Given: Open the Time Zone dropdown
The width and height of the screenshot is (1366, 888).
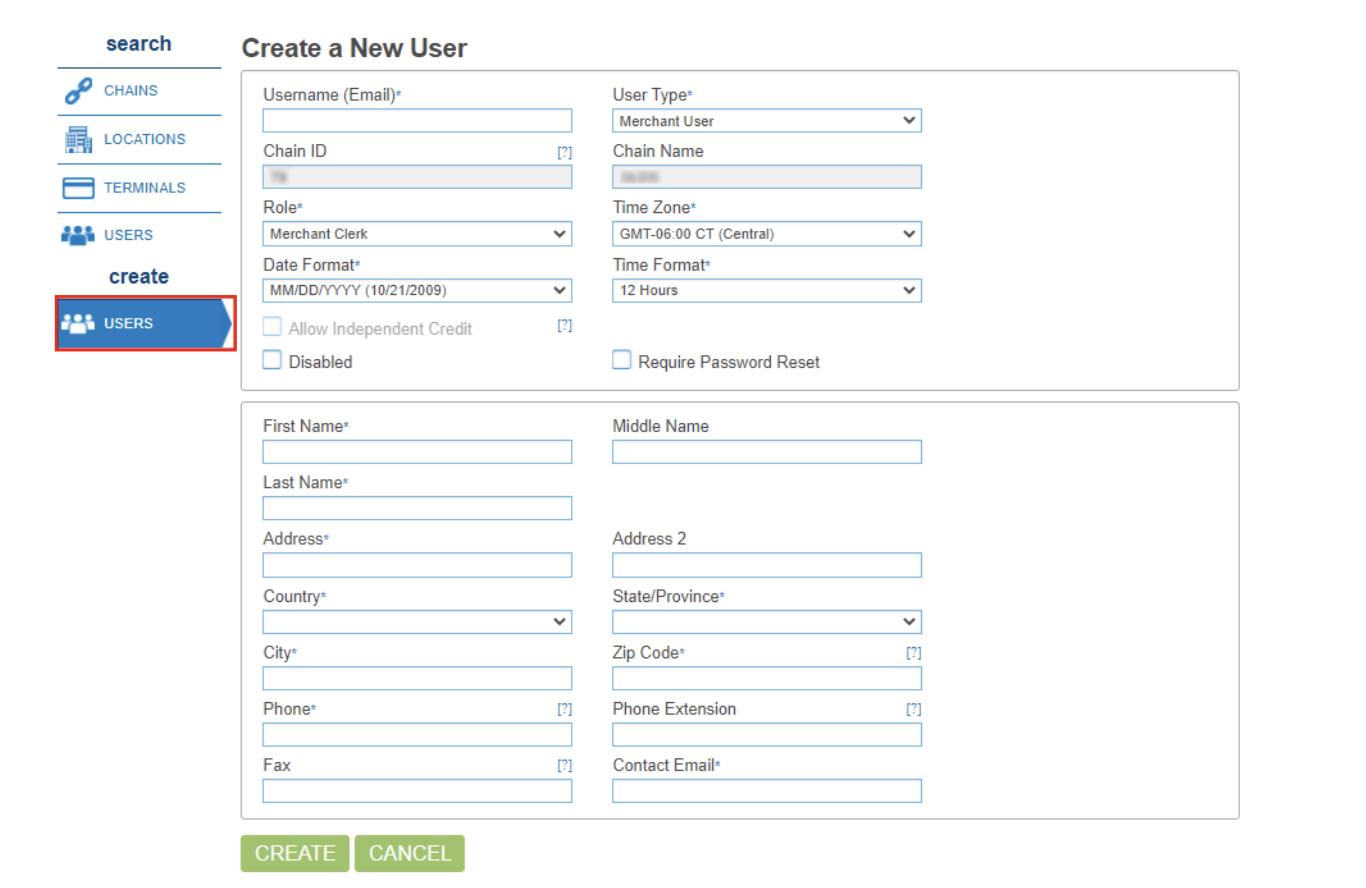Looking at the screenshot, I should coord(766,234).
